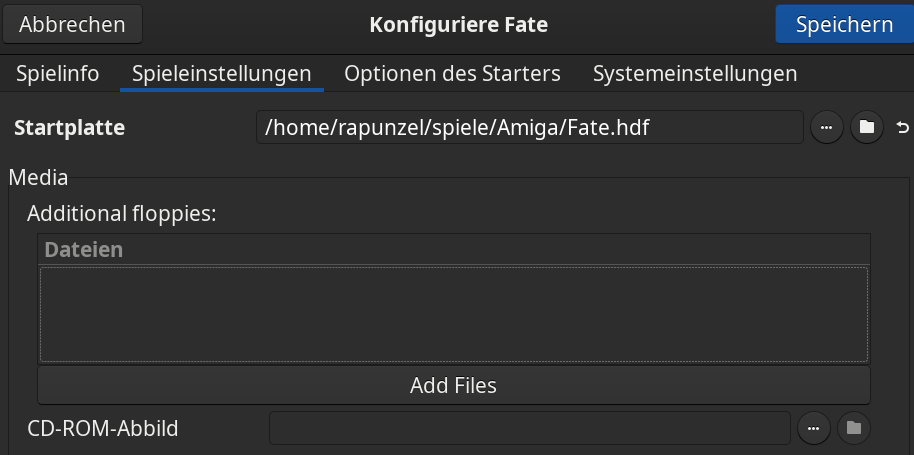Cancel the dialog with Abbrechen
Screen dimensions: 914x455
(x=72, y=24)
